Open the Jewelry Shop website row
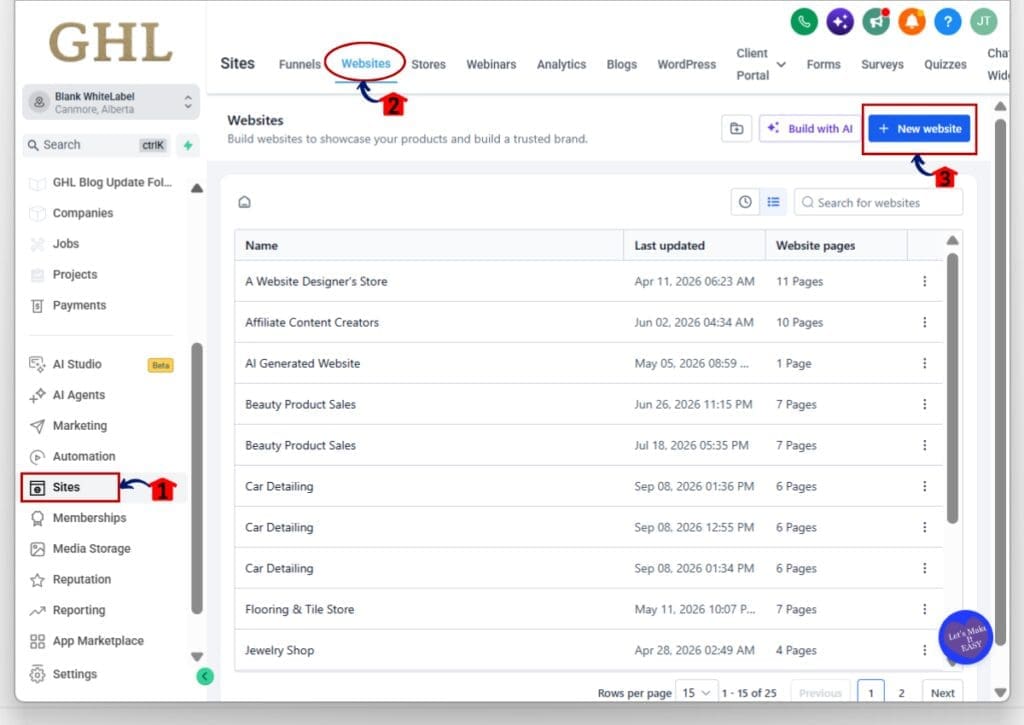Image resolution: width=1024 pixels, height=725 pixels. [588, 651]
